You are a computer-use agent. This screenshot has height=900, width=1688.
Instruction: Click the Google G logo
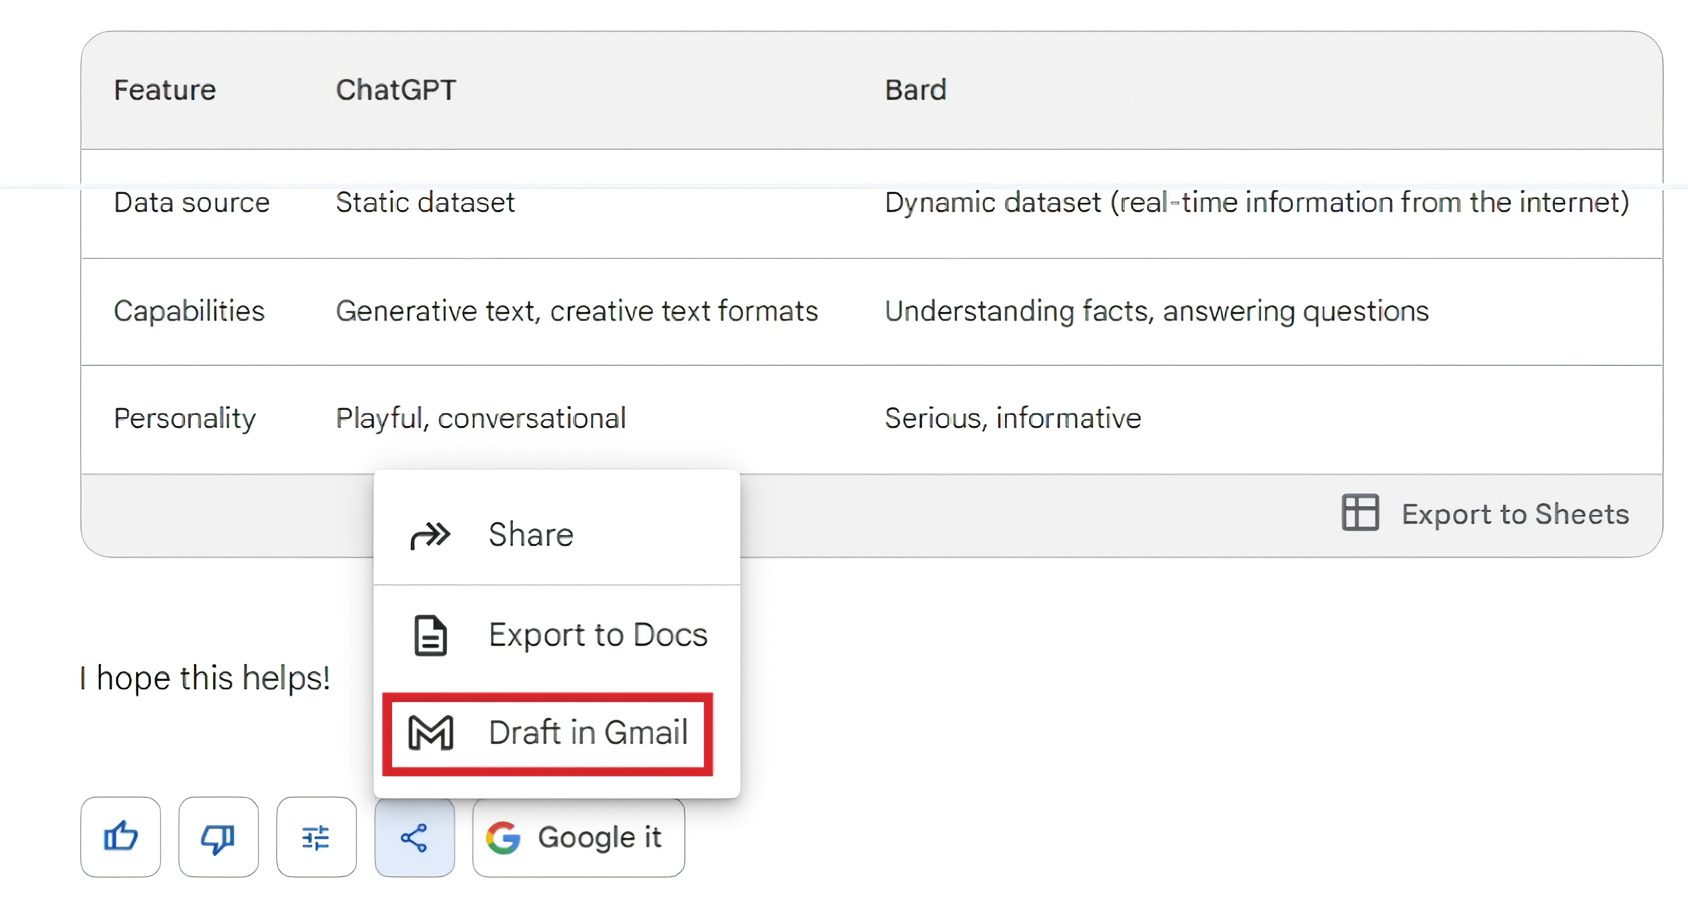click(x=504, y=837)
